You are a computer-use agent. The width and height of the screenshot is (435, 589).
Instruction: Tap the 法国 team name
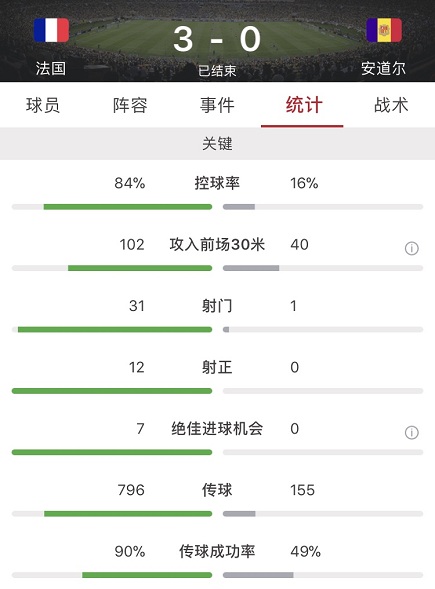coord(51,68)
